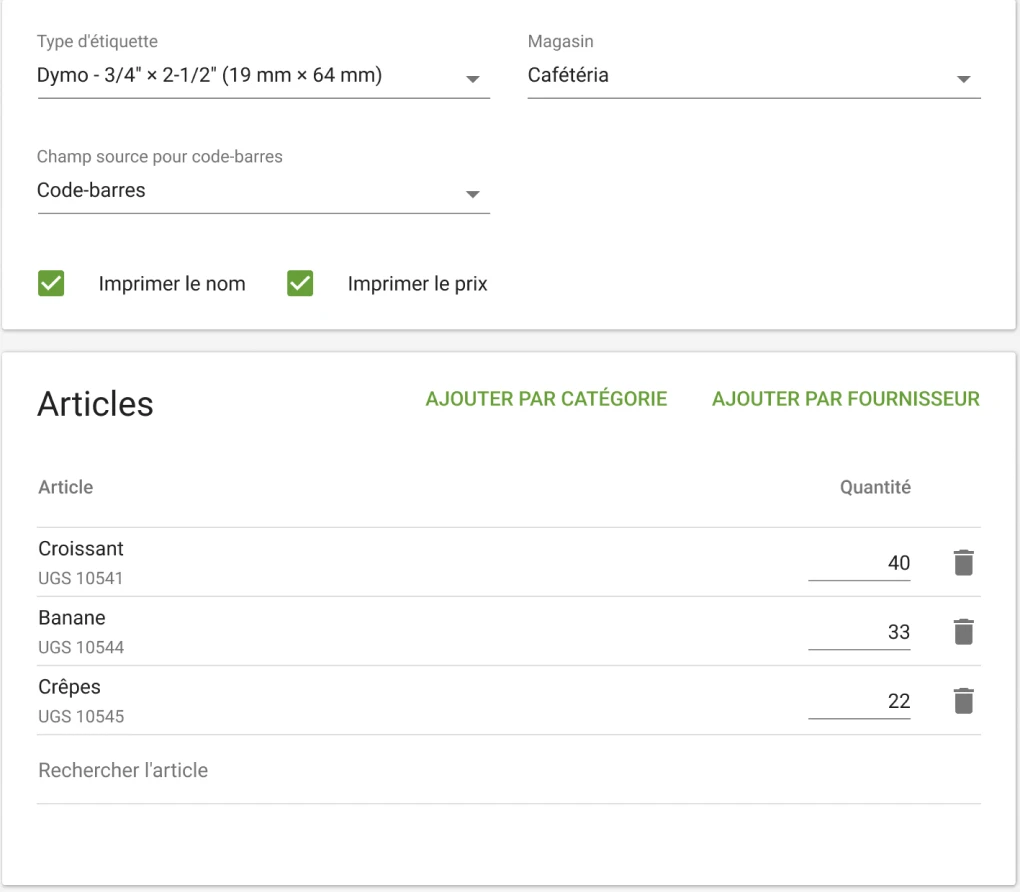1020x892 pixels.
Task: Click Ajouter par fournisseur button
Action: click(x=845, y=399)
